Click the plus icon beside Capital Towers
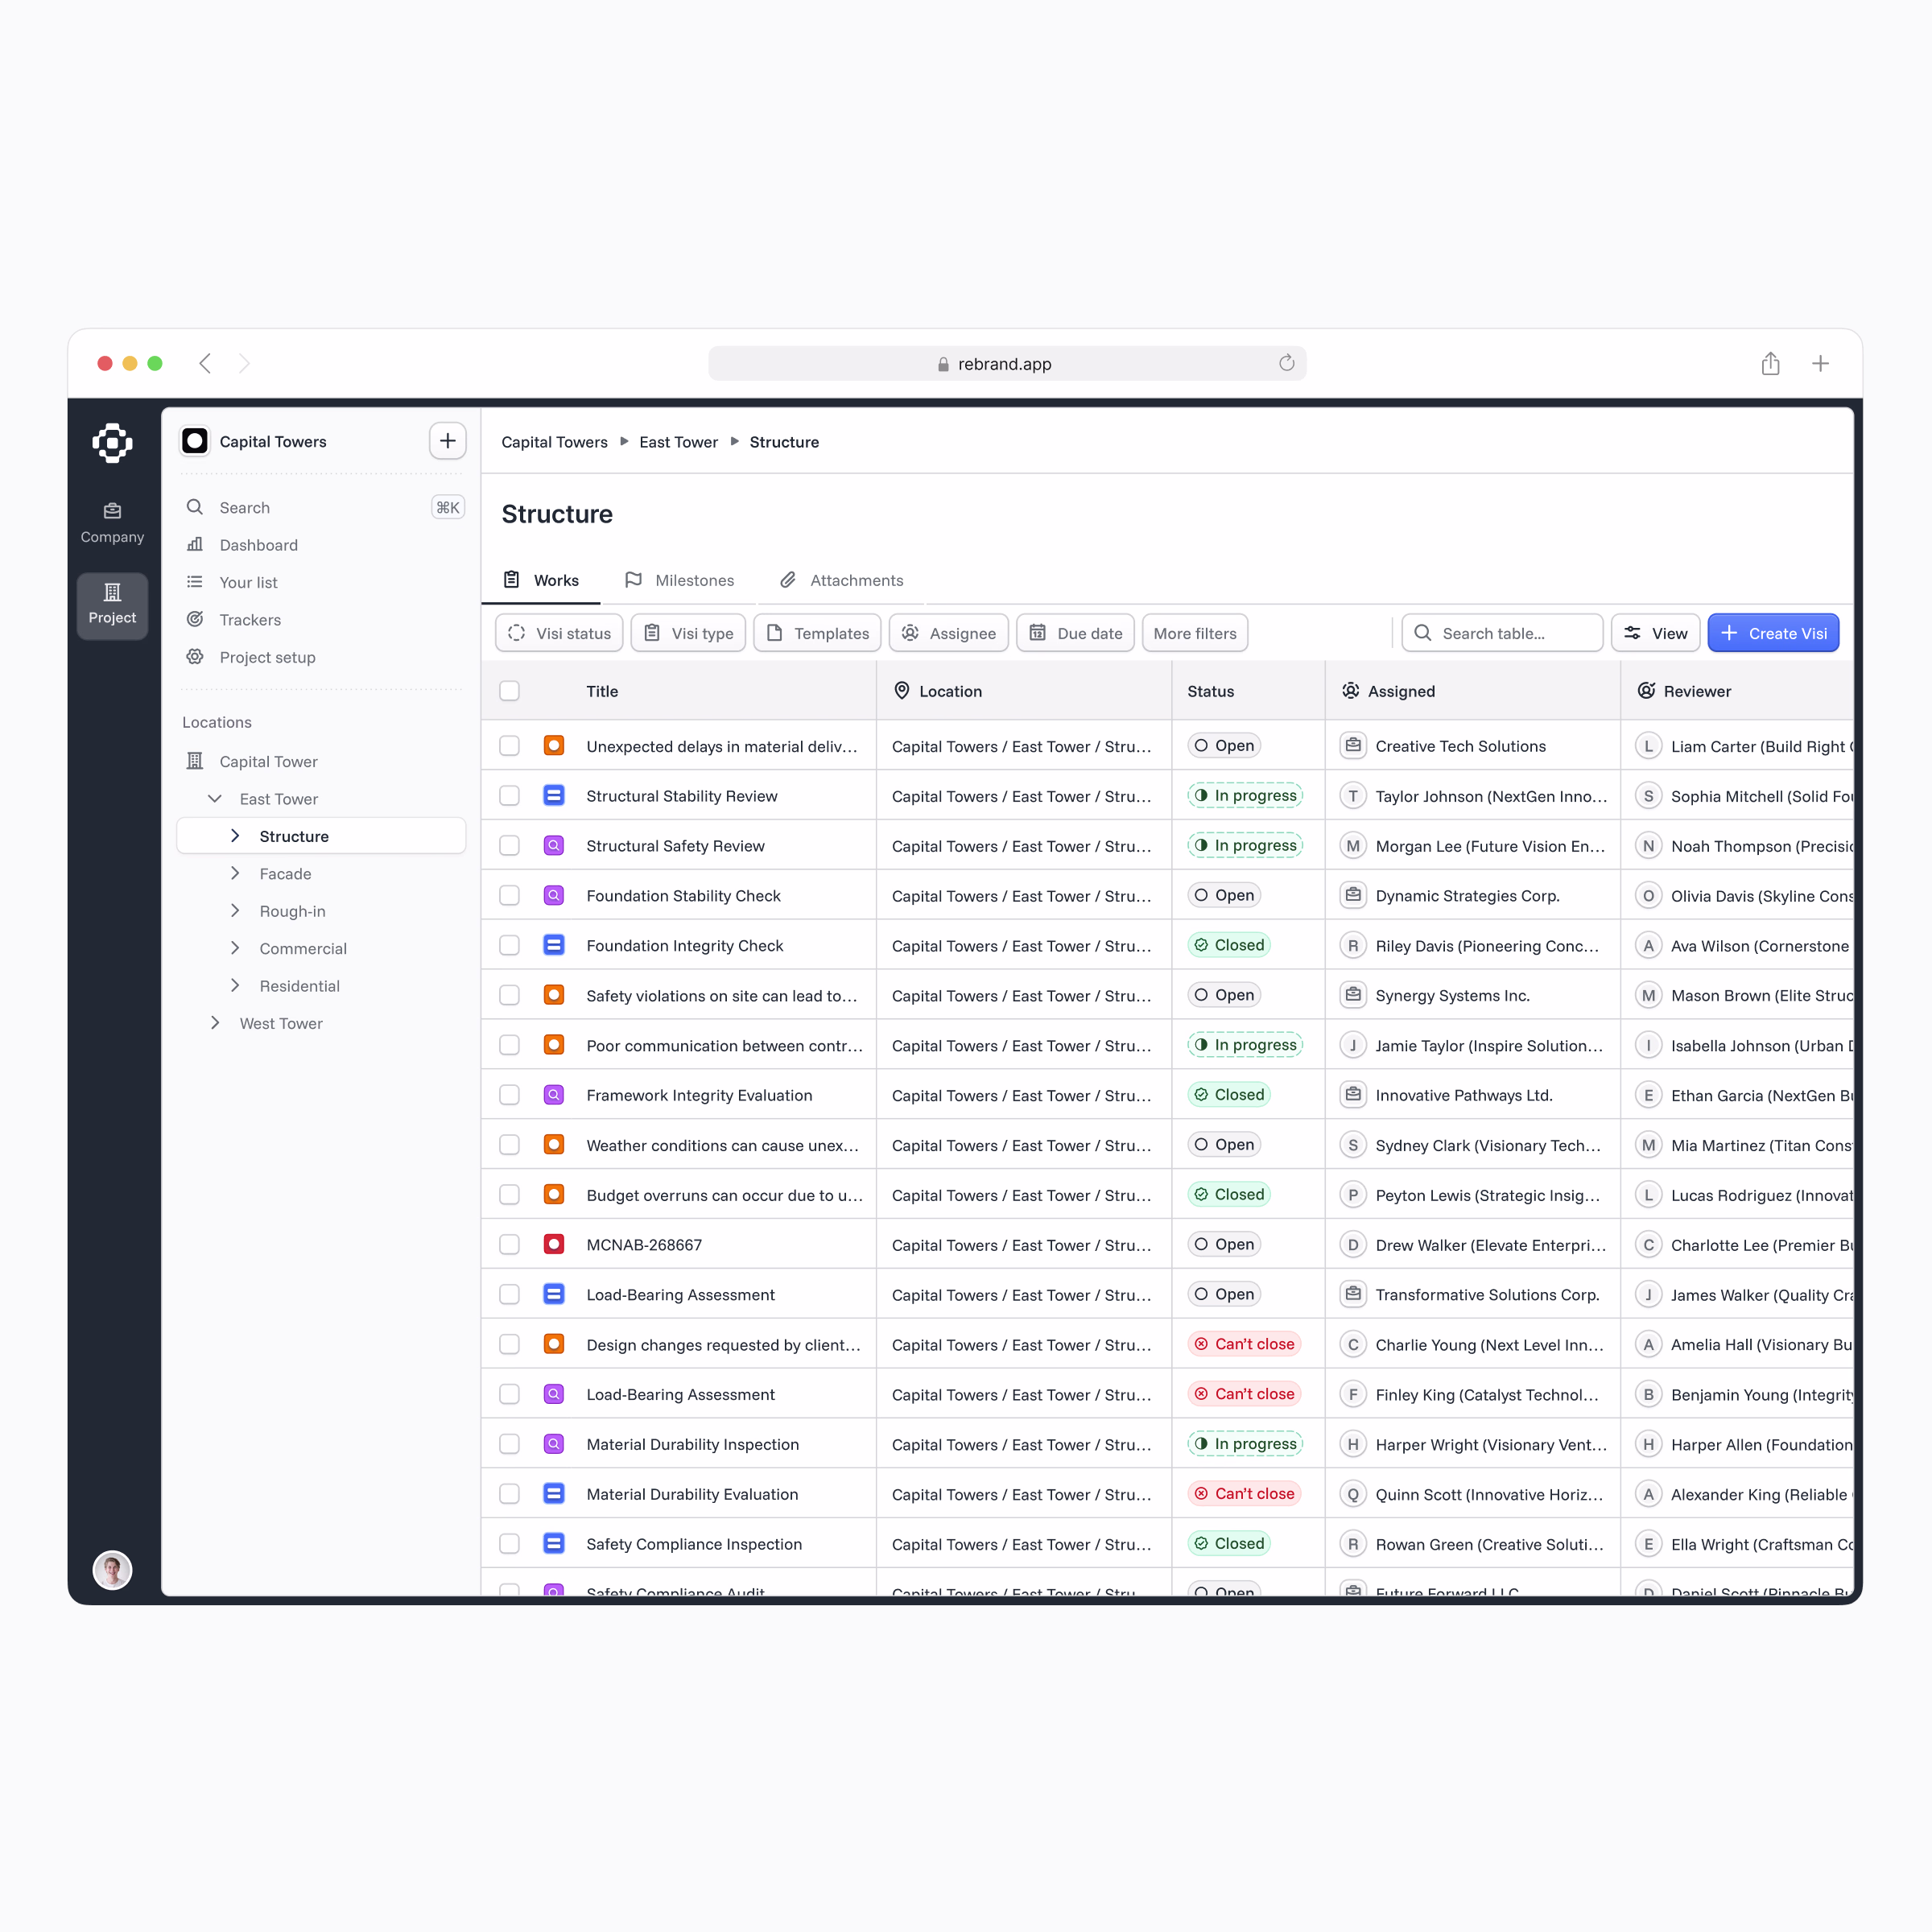The width and height of the screenshot is (1932, 1932). click(x=447, y=441)
